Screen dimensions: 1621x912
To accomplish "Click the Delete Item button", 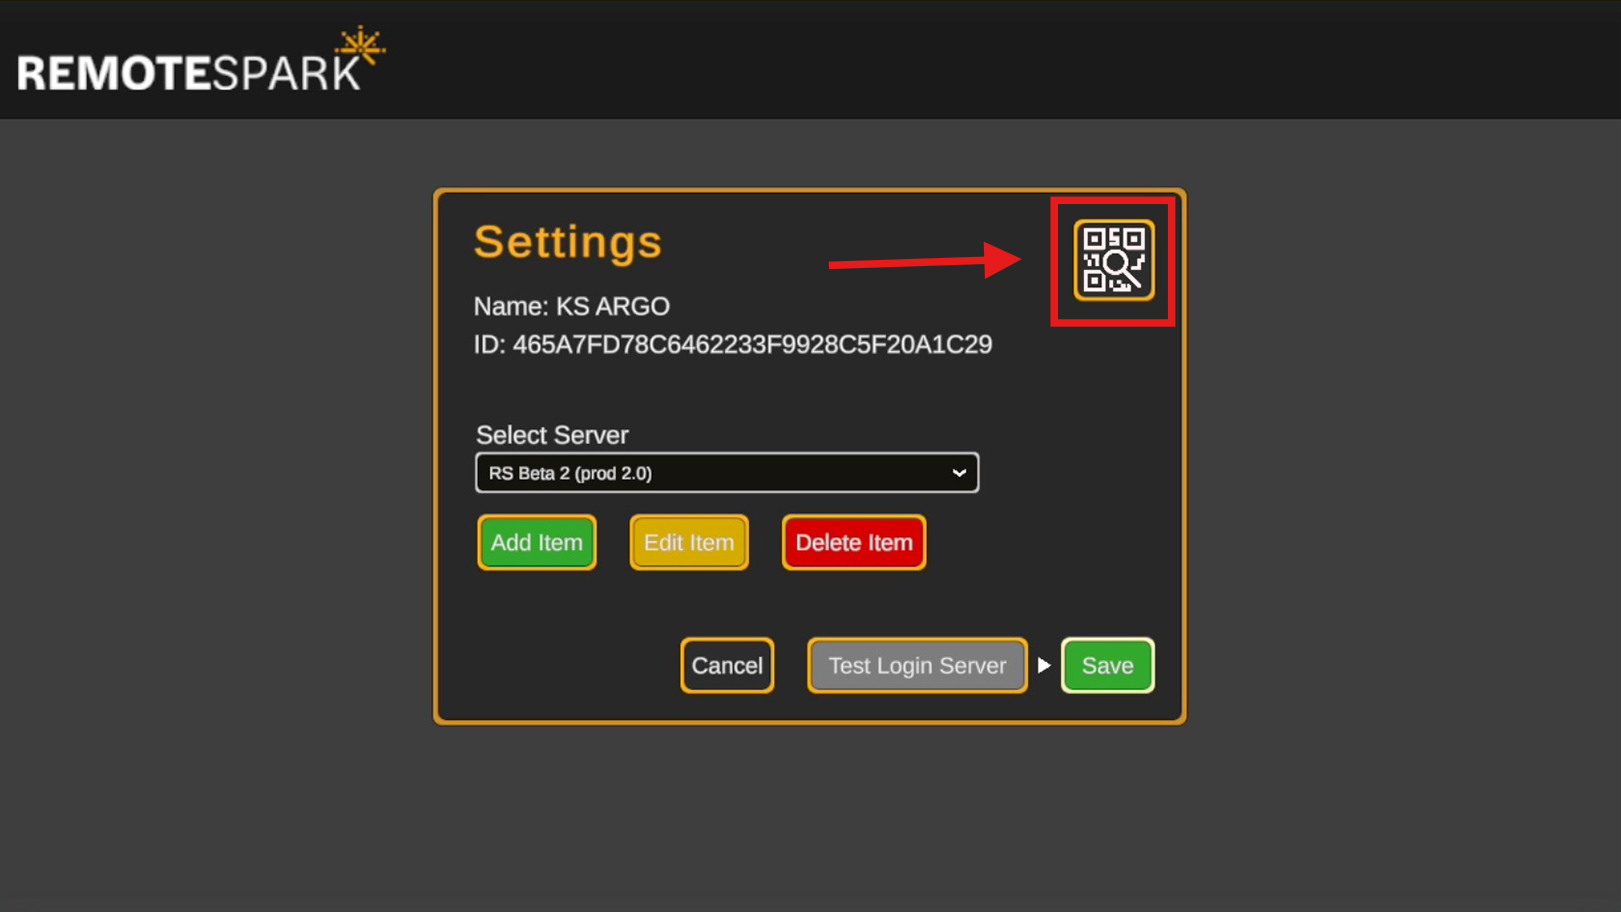I will point(854,542).
